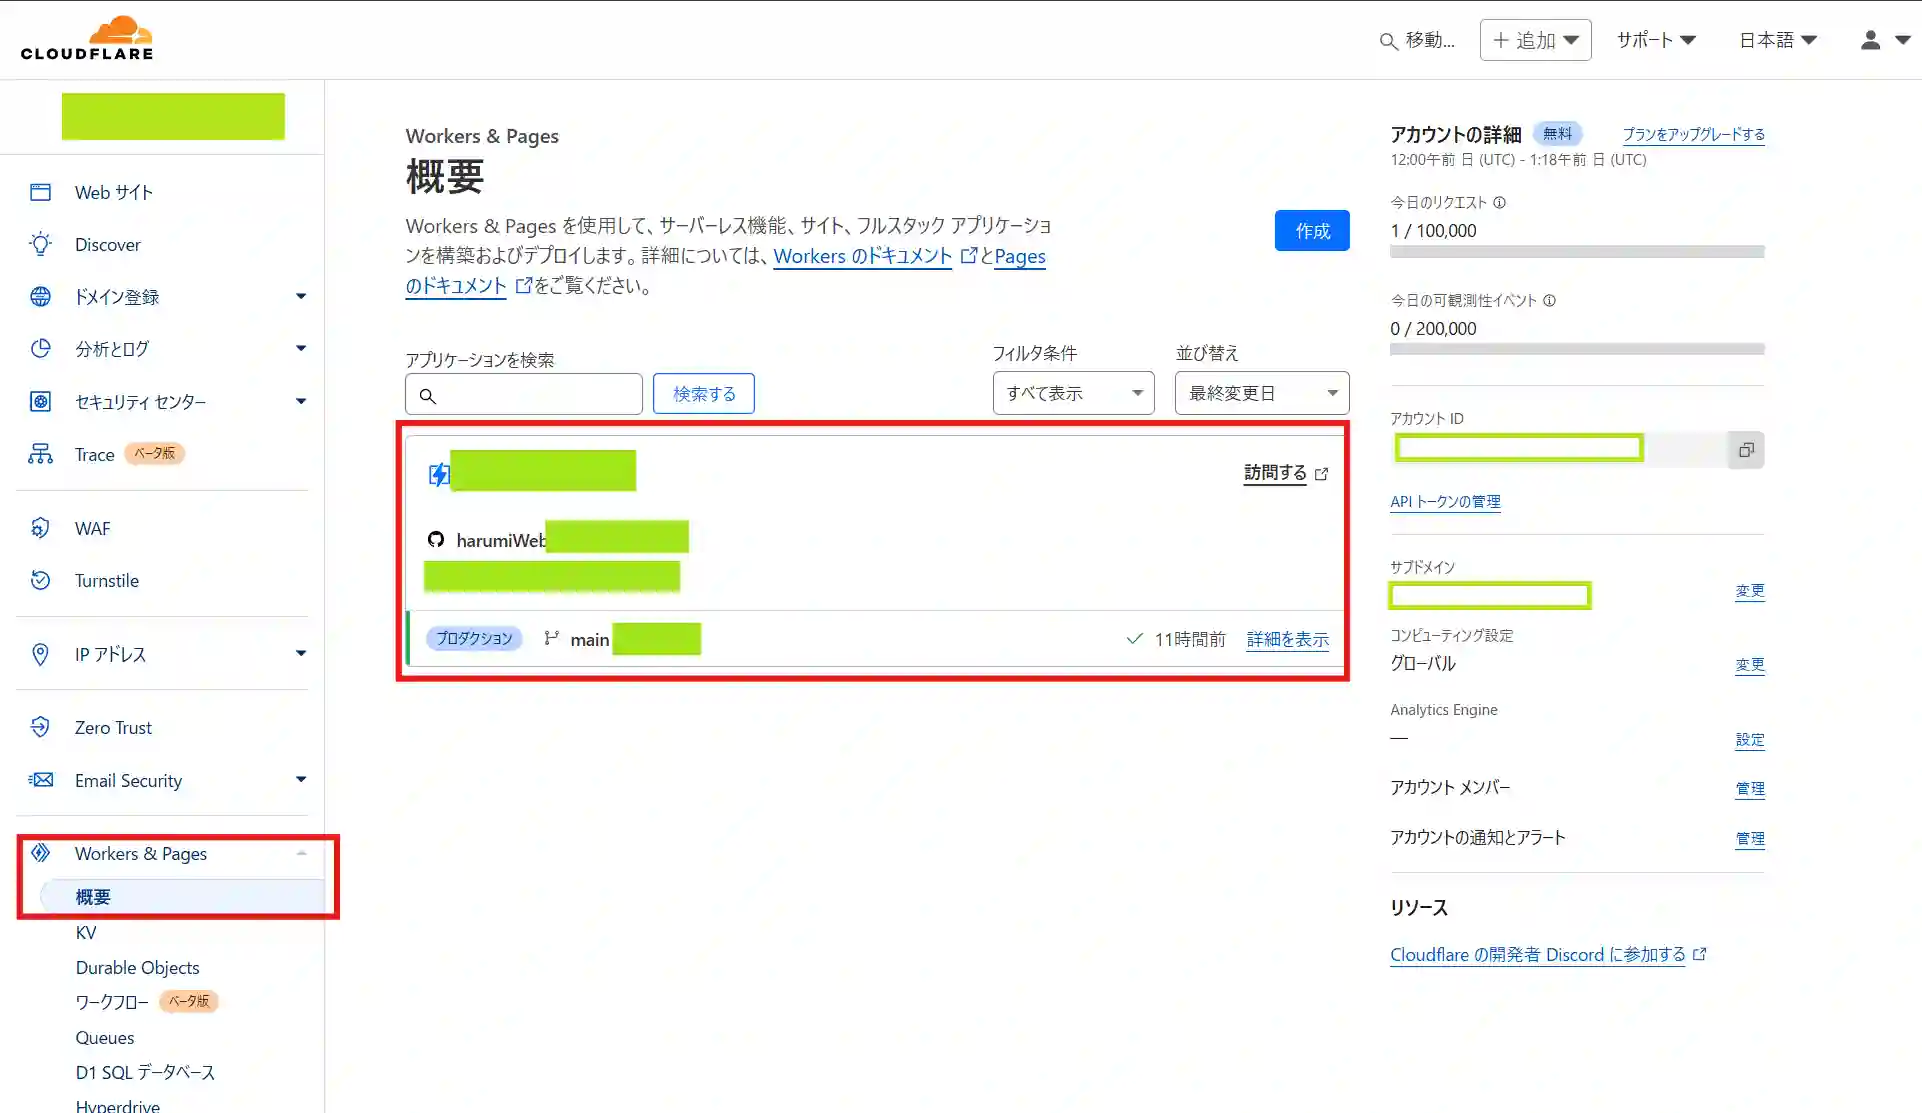
Task: Click the 今日のリクエスト usage progress bar
Action: click(1577, 252)
